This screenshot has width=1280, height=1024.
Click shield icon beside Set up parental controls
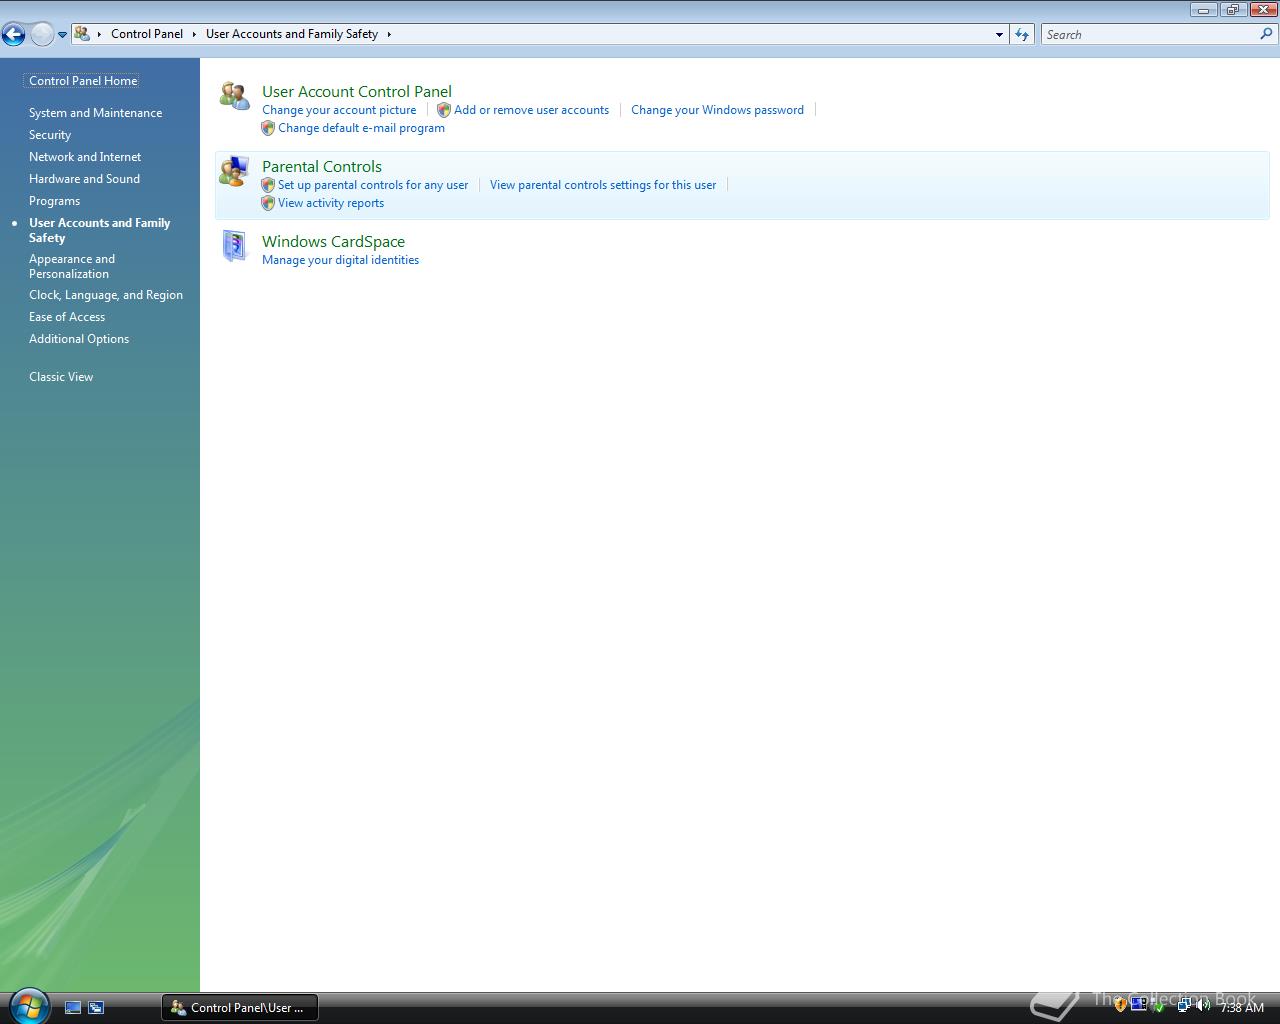268,185
